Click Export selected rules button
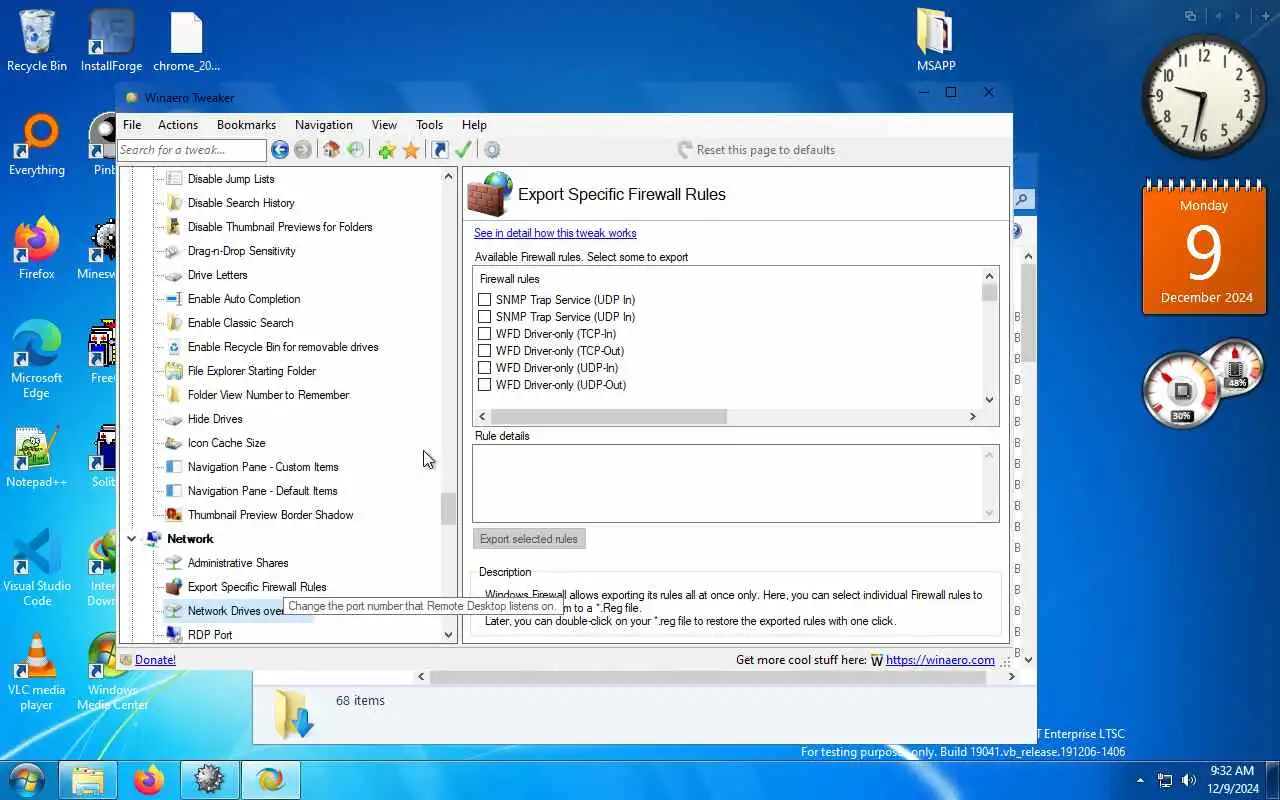Viewport: 1280px width, 800px height. 529,539
